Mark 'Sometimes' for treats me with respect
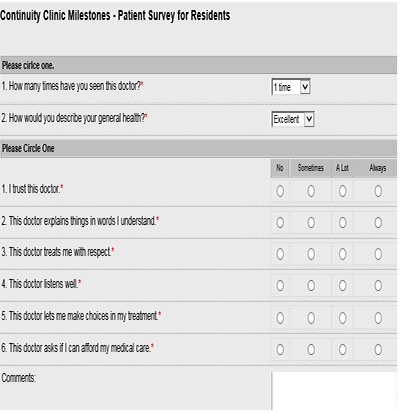The width and height of the screenshot is (400, 413). (x=311, y=254)
